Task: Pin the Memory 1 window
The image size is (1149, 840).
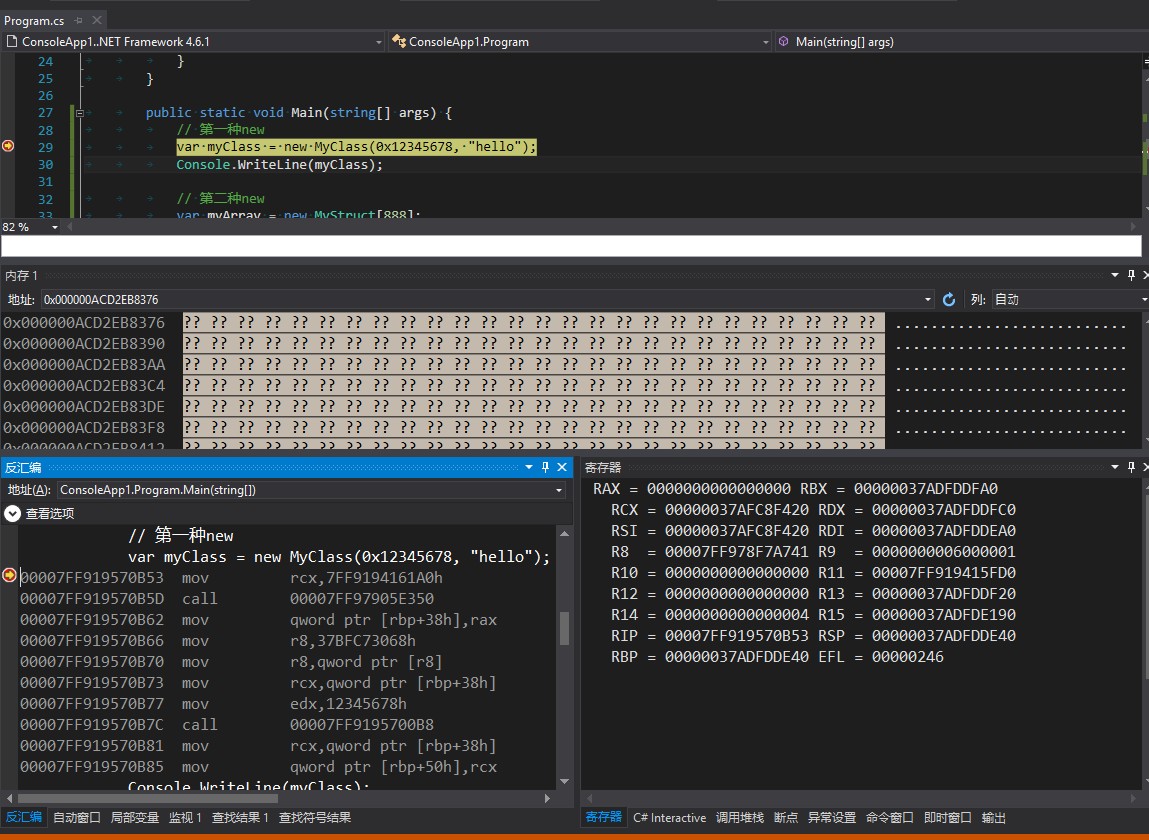Action: pyautogui.click(x=1131, y=275)
